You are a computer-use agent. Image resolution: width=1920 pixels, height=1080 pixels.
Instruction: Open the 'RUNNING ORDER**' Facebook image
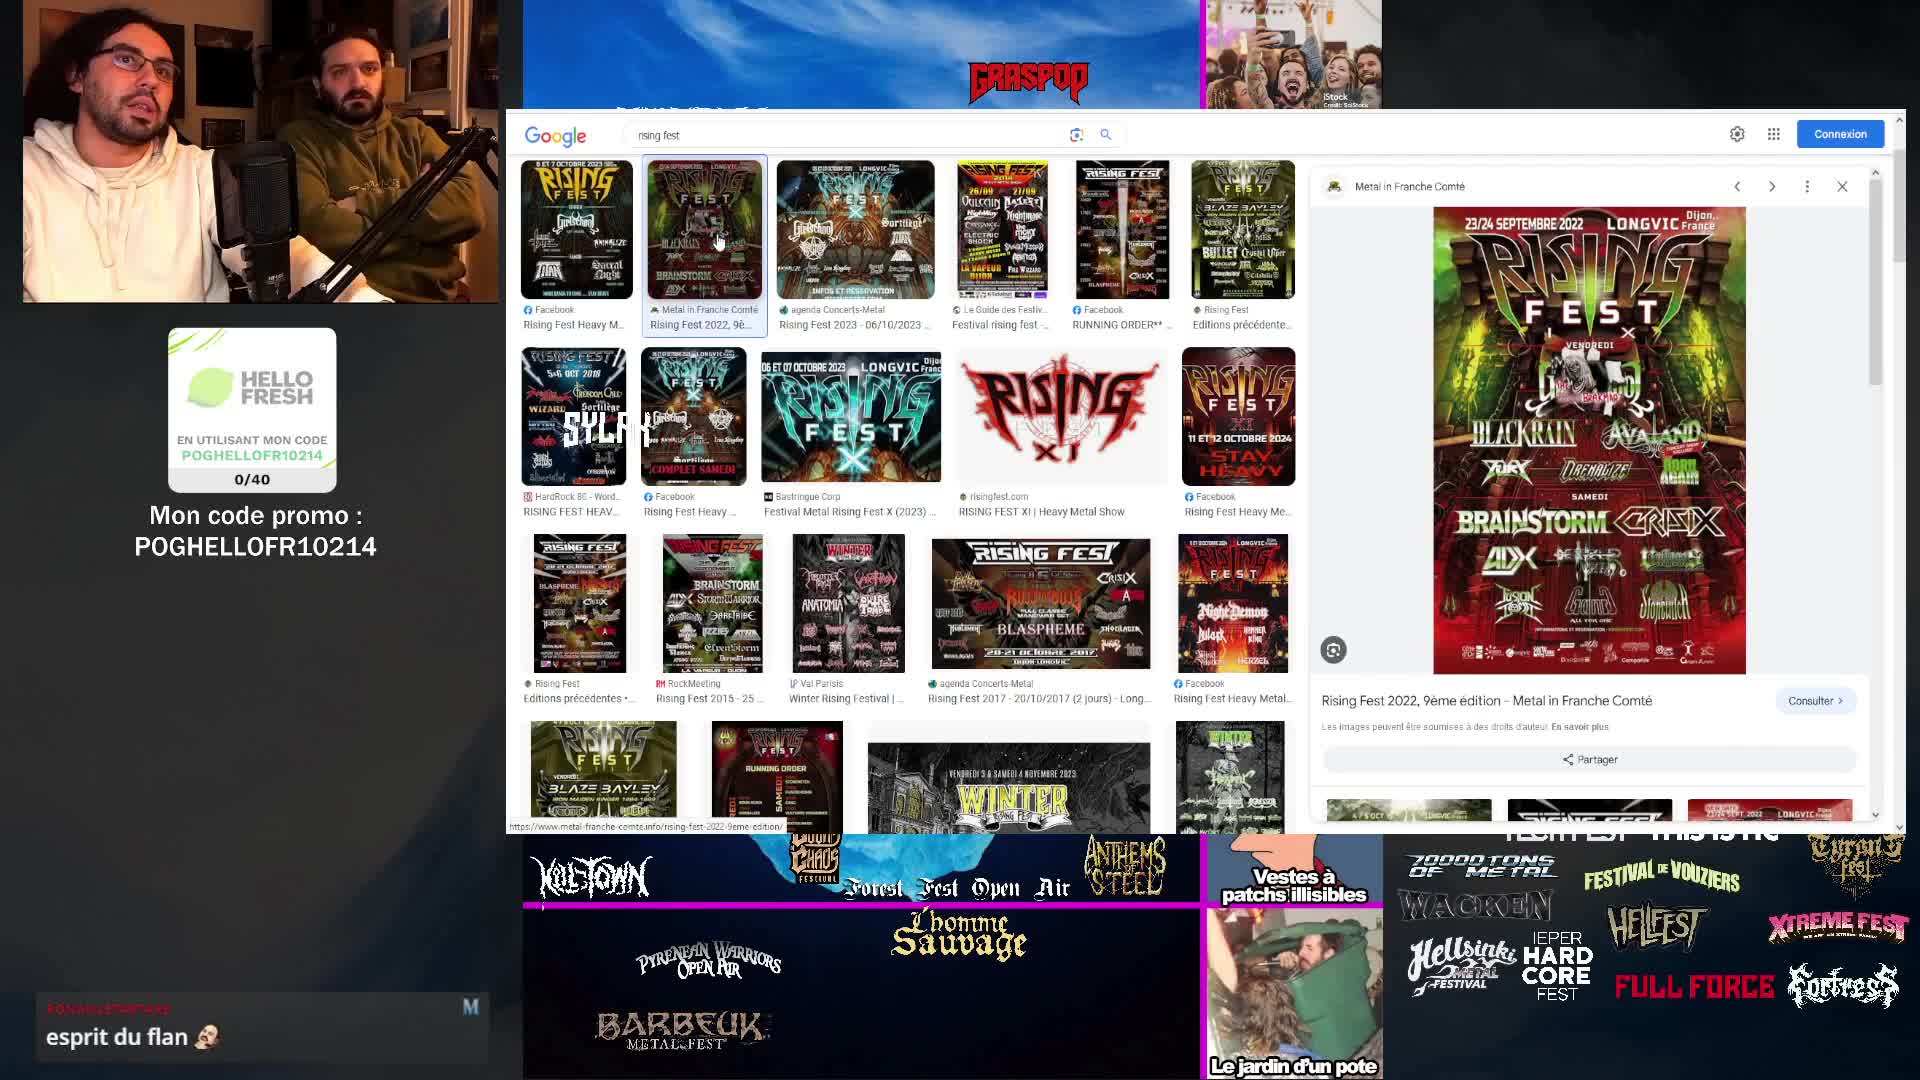[x=1122, y=229]
